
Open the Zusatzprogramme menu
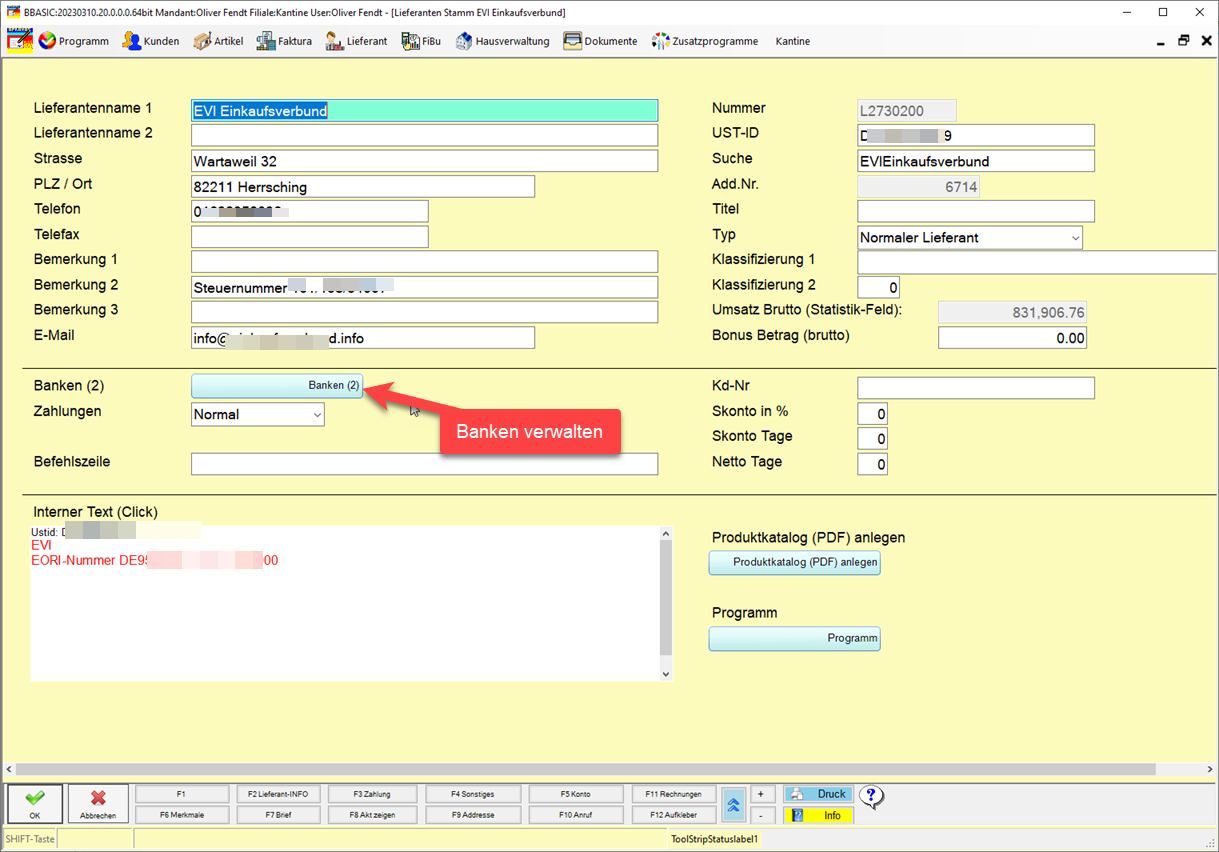(x=705, y=41)
